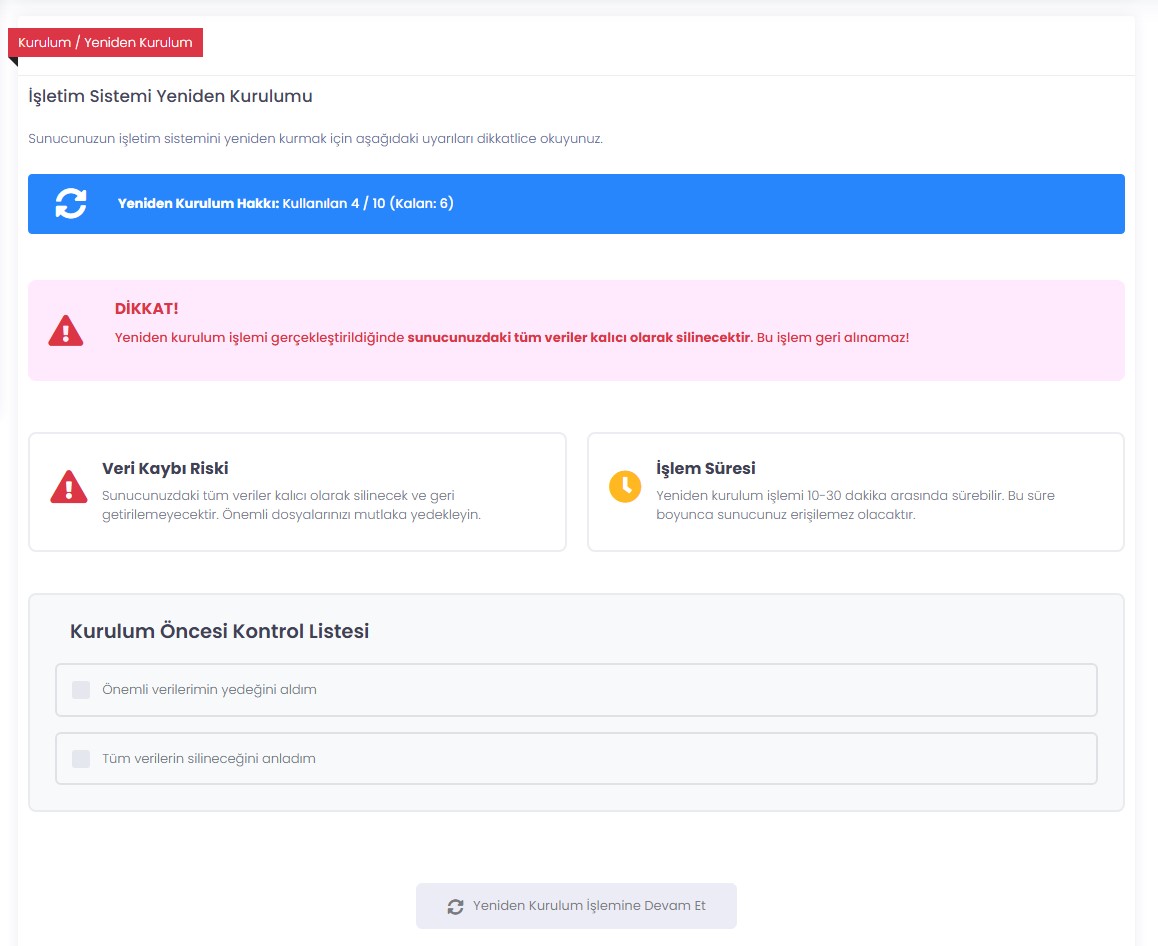Click the "Önemli verilerimin yedeğini aldım" label text
The height and width of the screenshot is (946, 1158).
coord(209,690)
